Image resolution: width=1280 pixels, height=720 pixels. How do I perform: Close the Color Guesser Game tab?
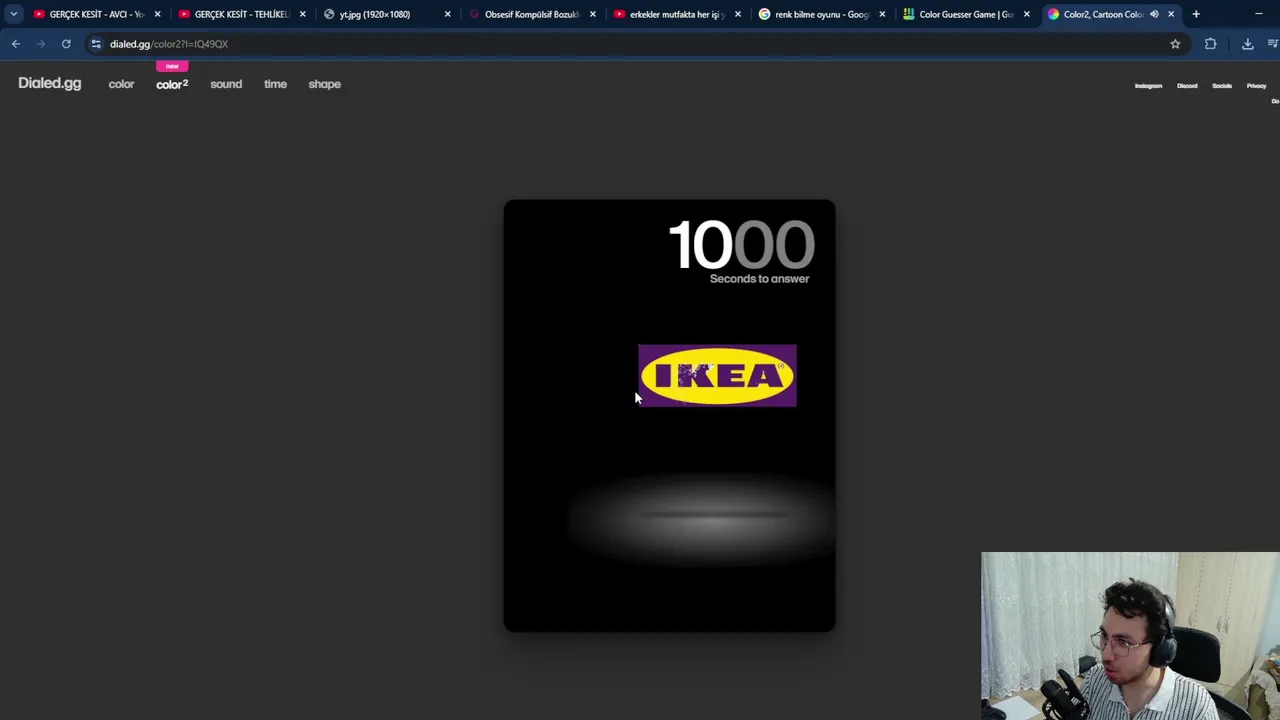(1026, 14)
